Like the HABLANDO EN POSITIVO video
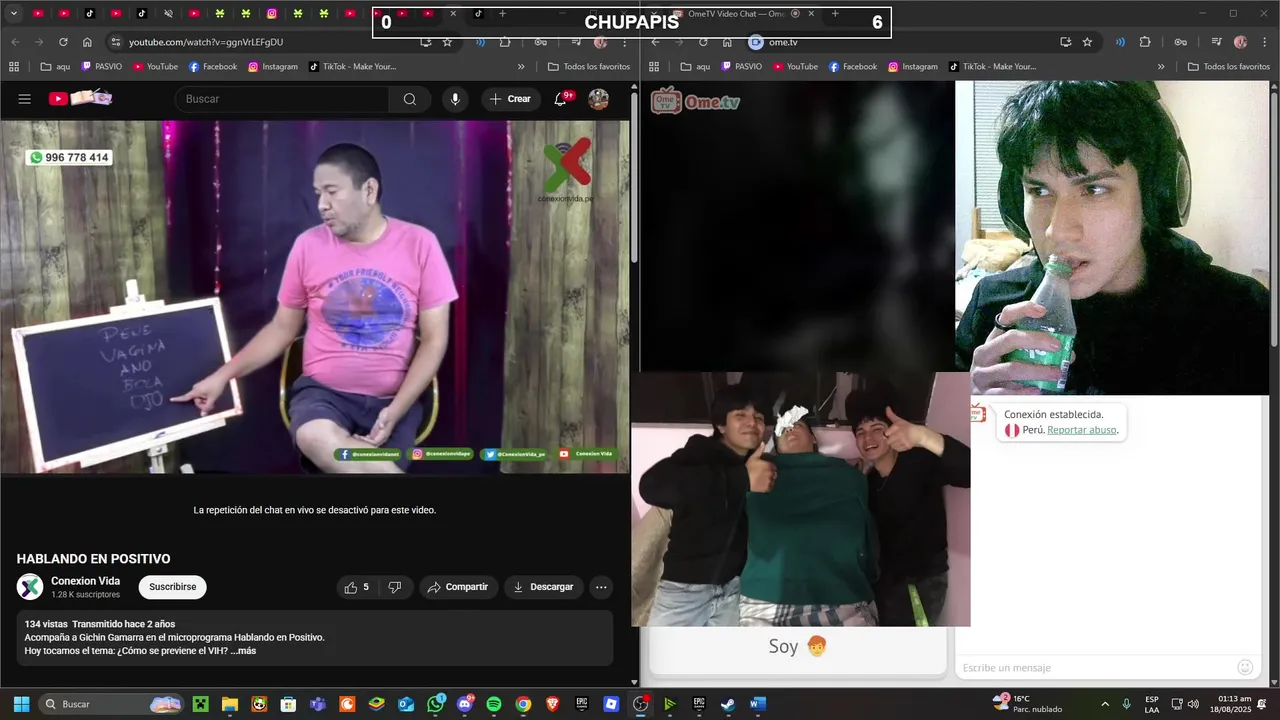 pyautogui.click(x=357, y=587)
